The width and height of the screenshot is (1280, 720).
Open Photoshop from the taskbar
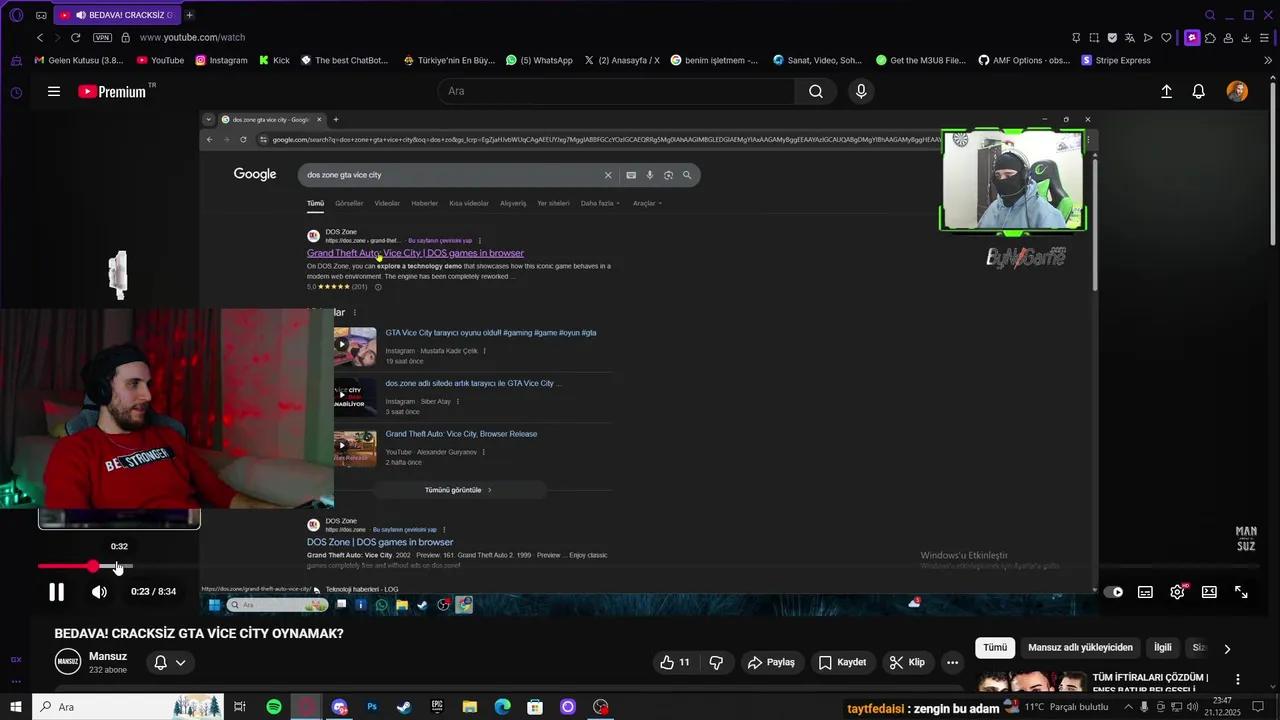(x=372, y=707)
